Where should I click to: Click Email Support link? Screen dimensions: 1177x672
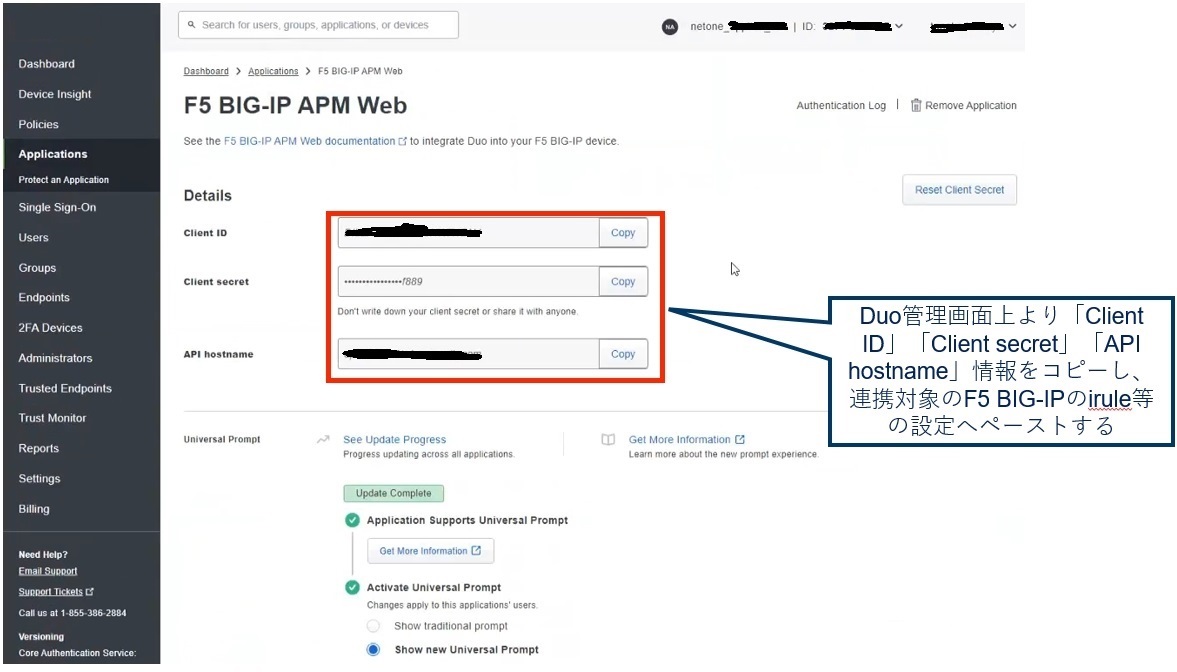48,571
